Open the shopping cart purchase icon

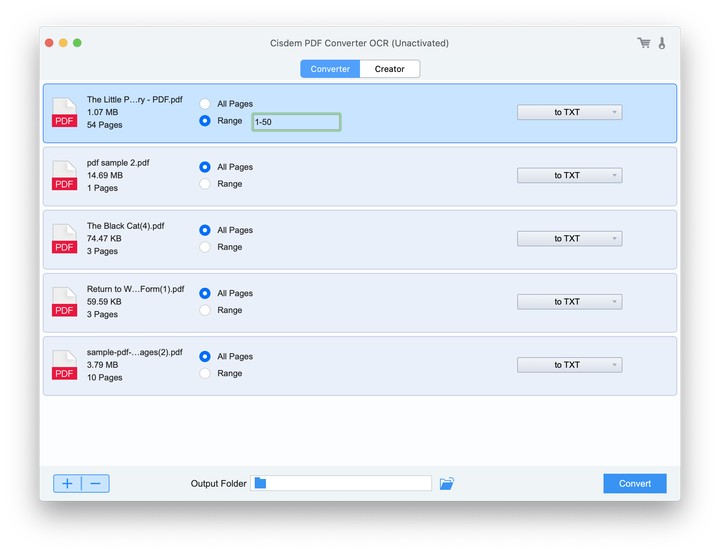point(644,43)
